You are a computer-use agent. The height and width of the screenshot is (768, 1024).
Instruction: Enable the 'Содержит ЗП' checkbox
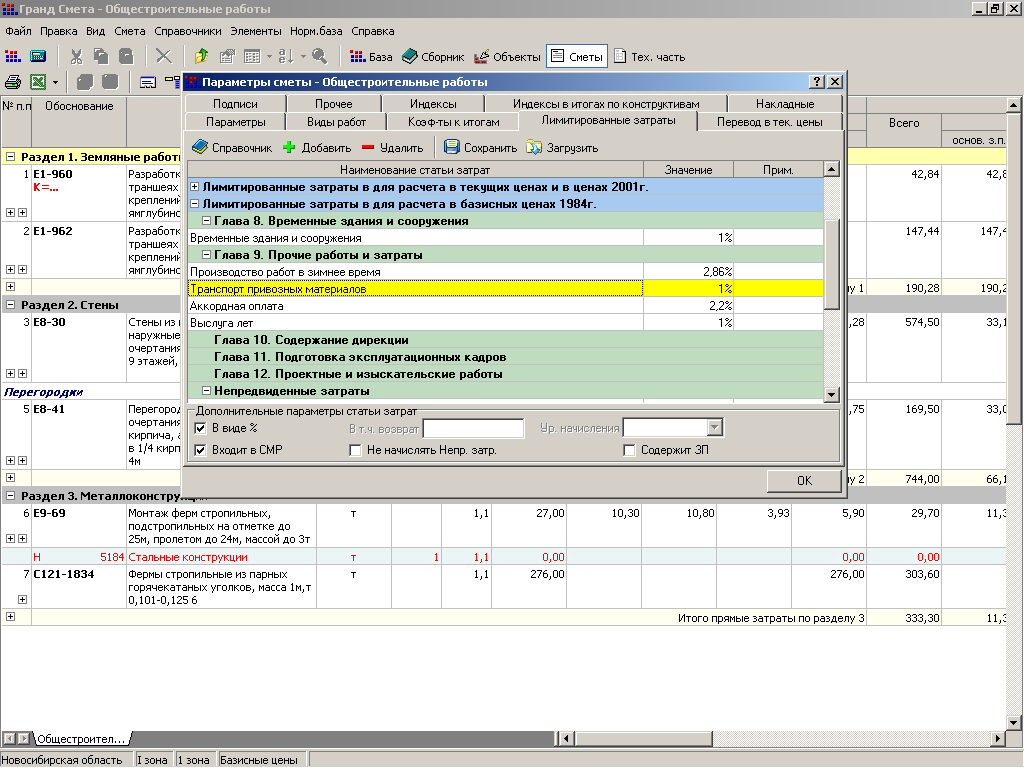[630, 450]
